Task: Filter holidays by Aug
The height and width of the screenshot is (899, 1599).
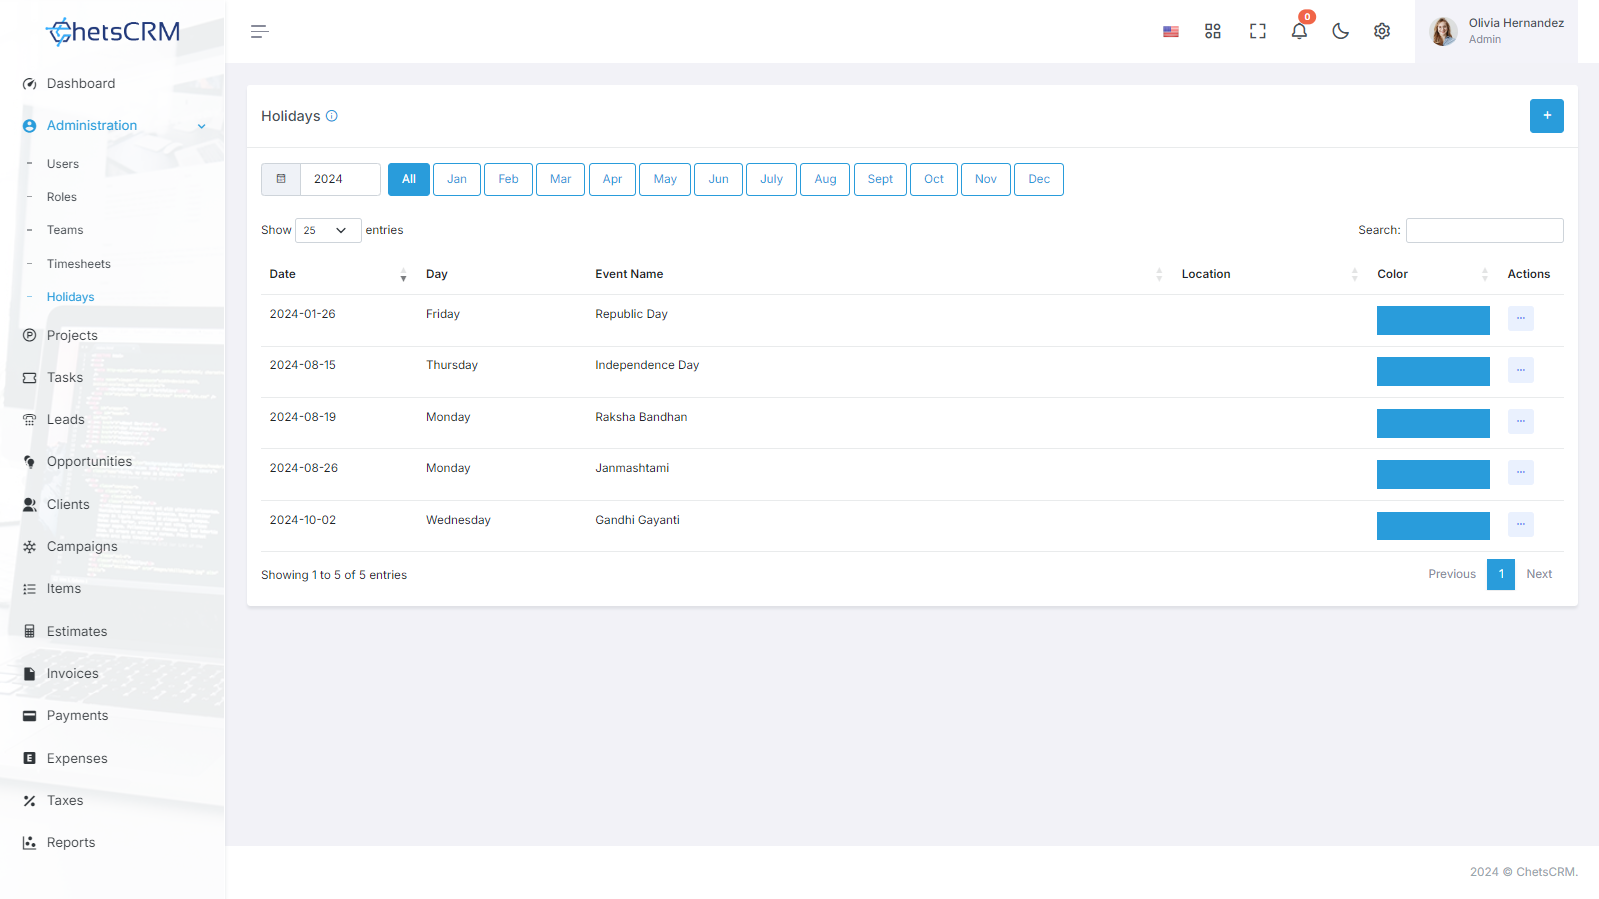Action: (x=825, y=179)
